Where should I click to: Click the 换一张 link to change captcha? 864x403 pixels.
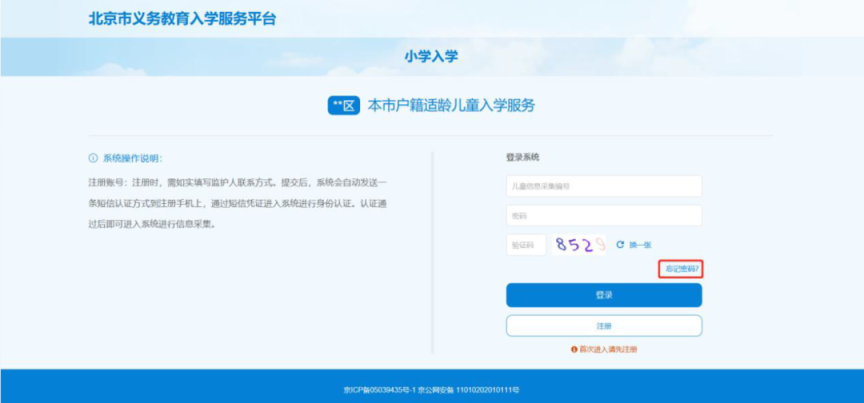[x=639, y=245]
